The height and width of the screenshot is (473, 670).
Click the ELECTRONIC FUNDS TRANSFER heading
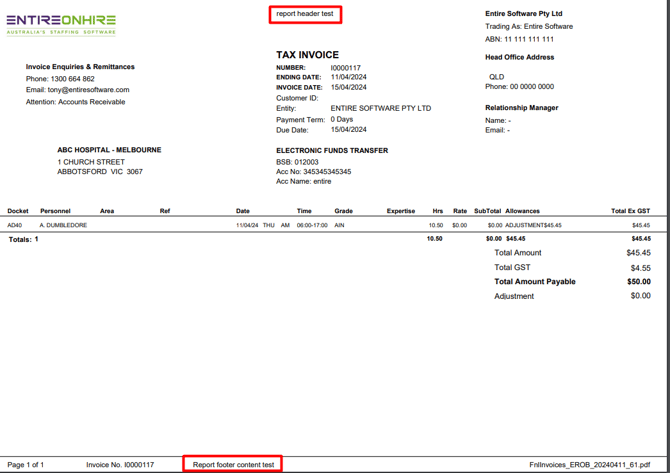(332, 151)
